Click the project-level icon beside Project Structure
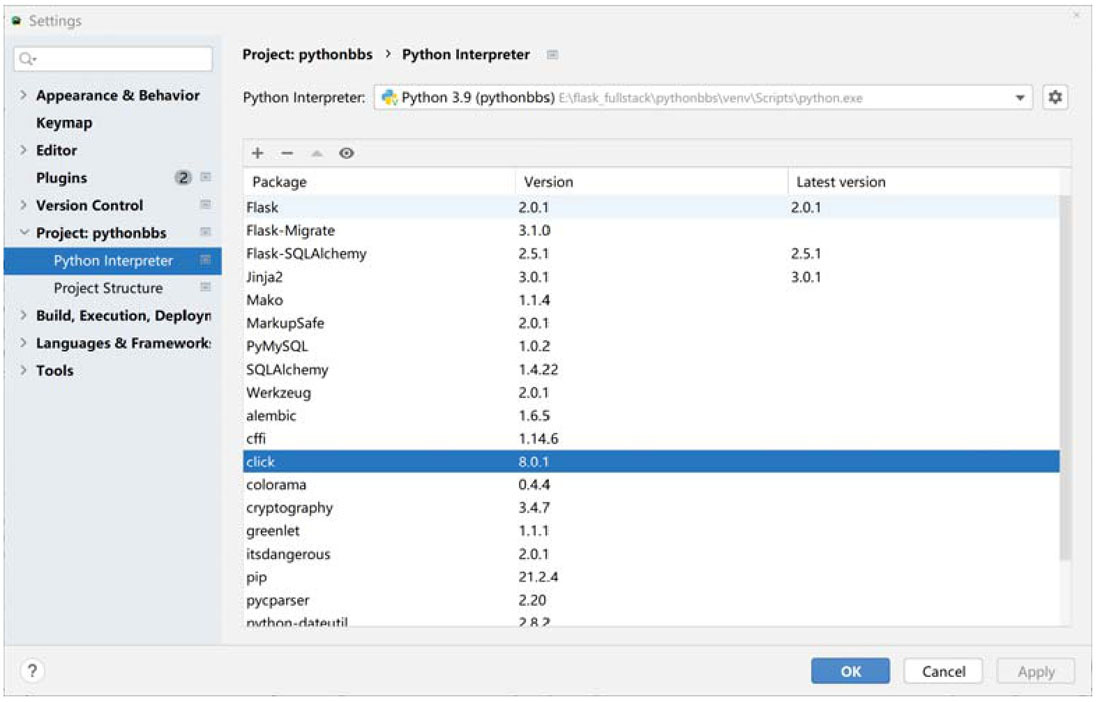The image size is (1100, 702). click(206, 287)
